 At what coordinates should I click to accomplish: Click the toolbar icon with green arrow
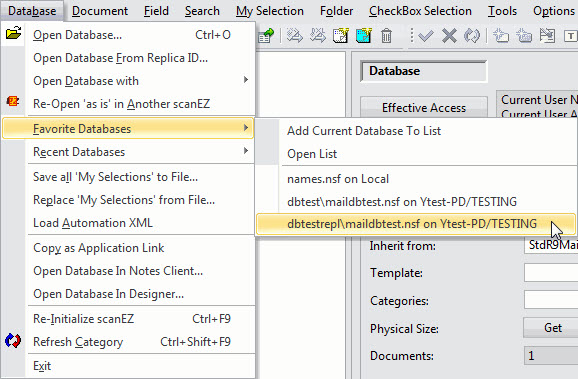click(267, 36)
